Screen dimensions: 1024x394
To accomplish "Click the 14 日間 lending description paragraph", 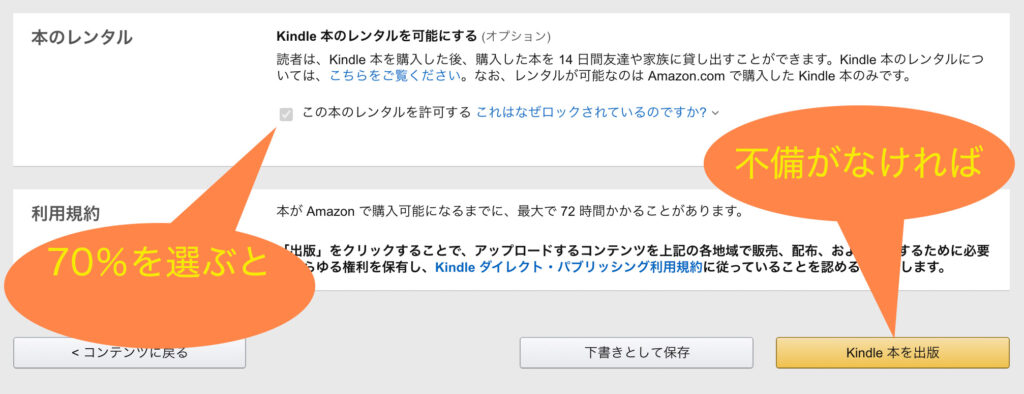I will point(630,66).
